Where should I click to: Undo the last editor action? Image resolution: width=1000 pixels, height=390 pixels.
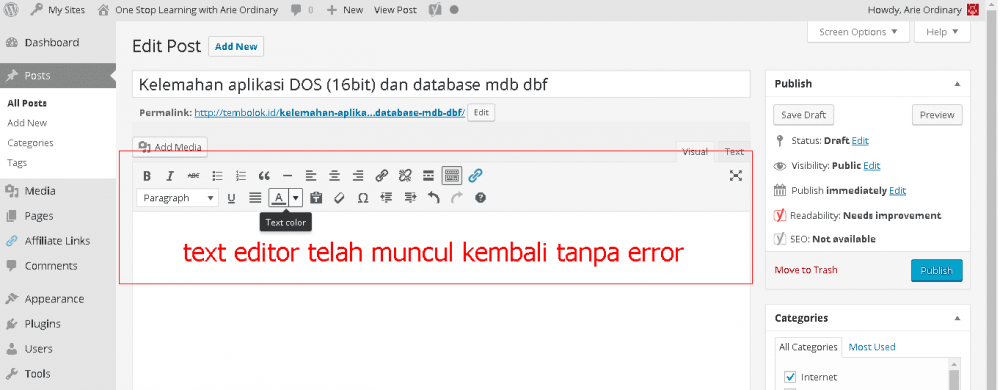(434, 198)
